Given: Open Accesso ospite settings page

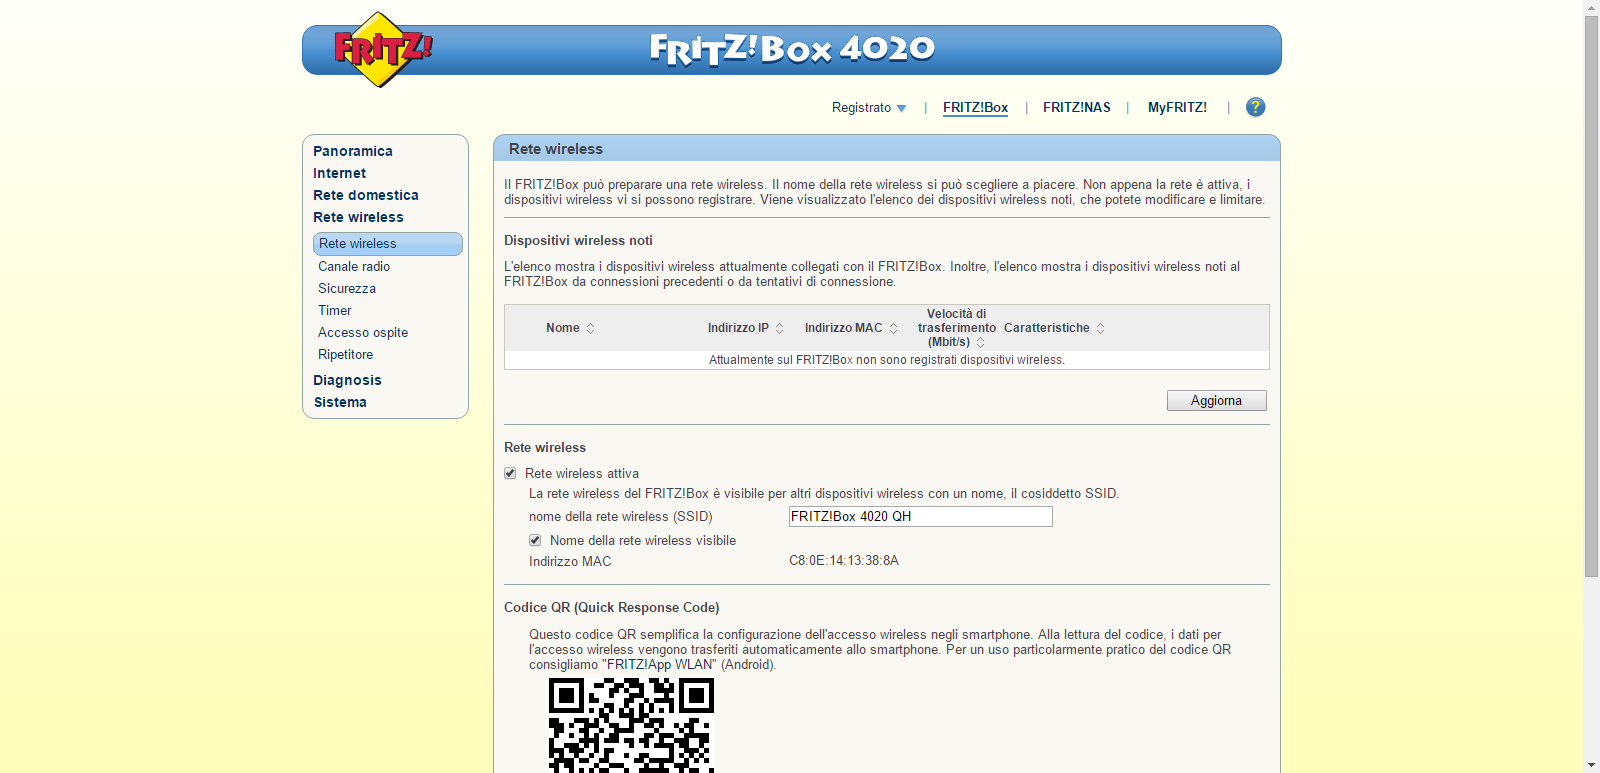Looking at the screenshot, I should click(363, 332).
